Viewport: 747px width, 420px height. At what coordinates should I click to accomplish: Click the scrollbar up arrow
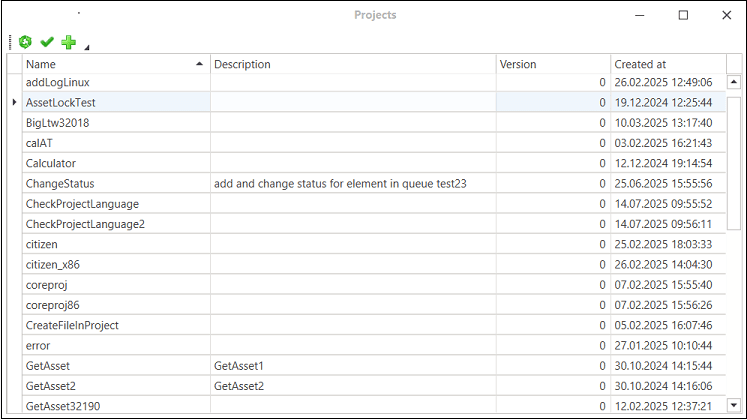[733, 82]
